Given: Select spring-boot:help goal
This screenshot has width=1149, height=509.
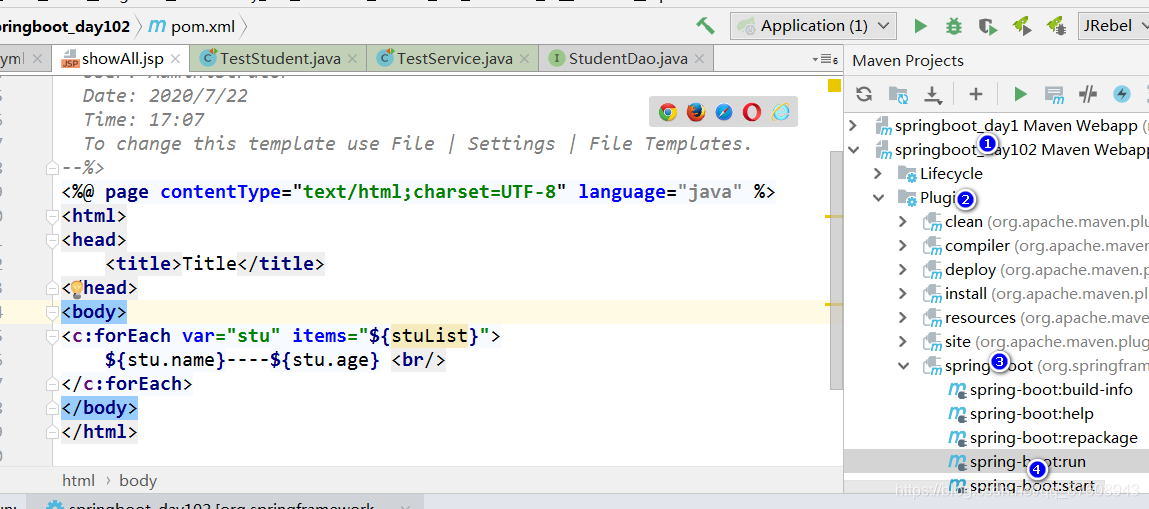Looking at the screenshot, I should [x=1031, y=415].
